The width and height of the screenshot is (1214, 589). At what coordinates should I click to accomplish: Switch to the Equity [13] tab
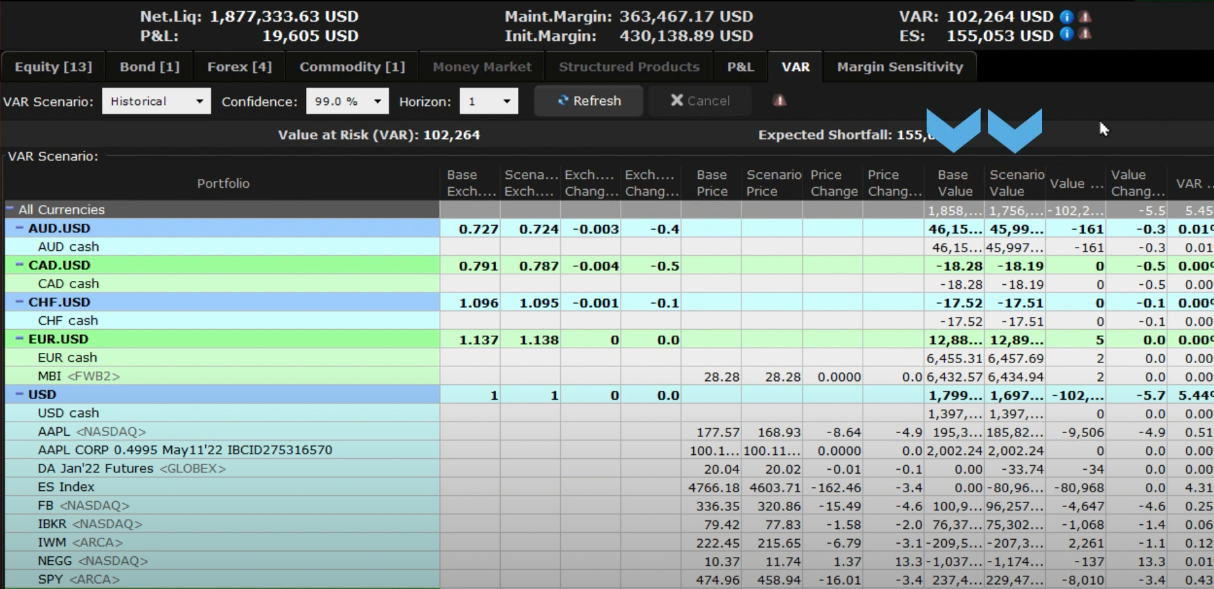[x=53, y=67]
